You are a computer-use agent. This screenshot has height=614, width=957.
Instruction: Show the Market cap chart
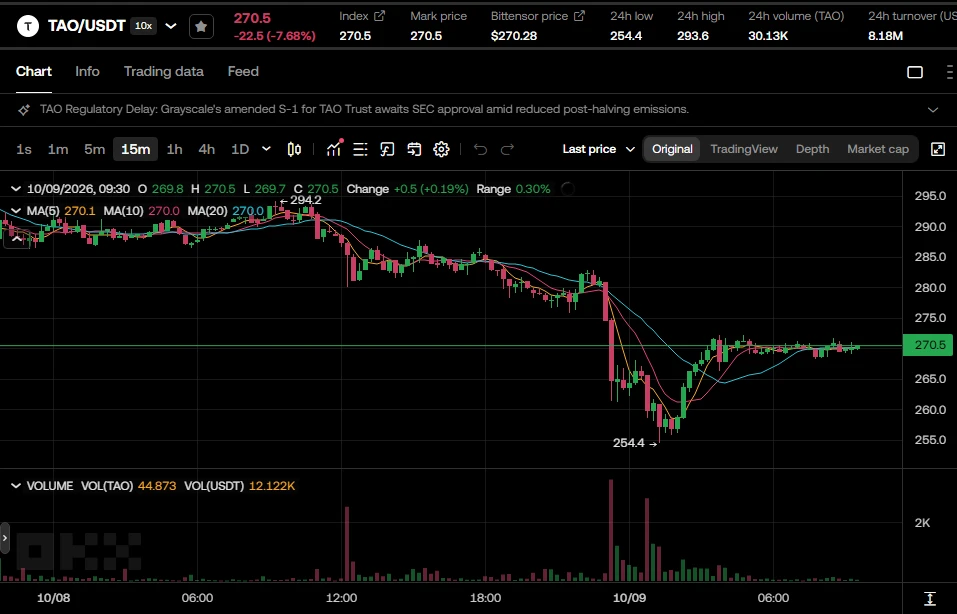pyautogui.click(x=878, y=150)
